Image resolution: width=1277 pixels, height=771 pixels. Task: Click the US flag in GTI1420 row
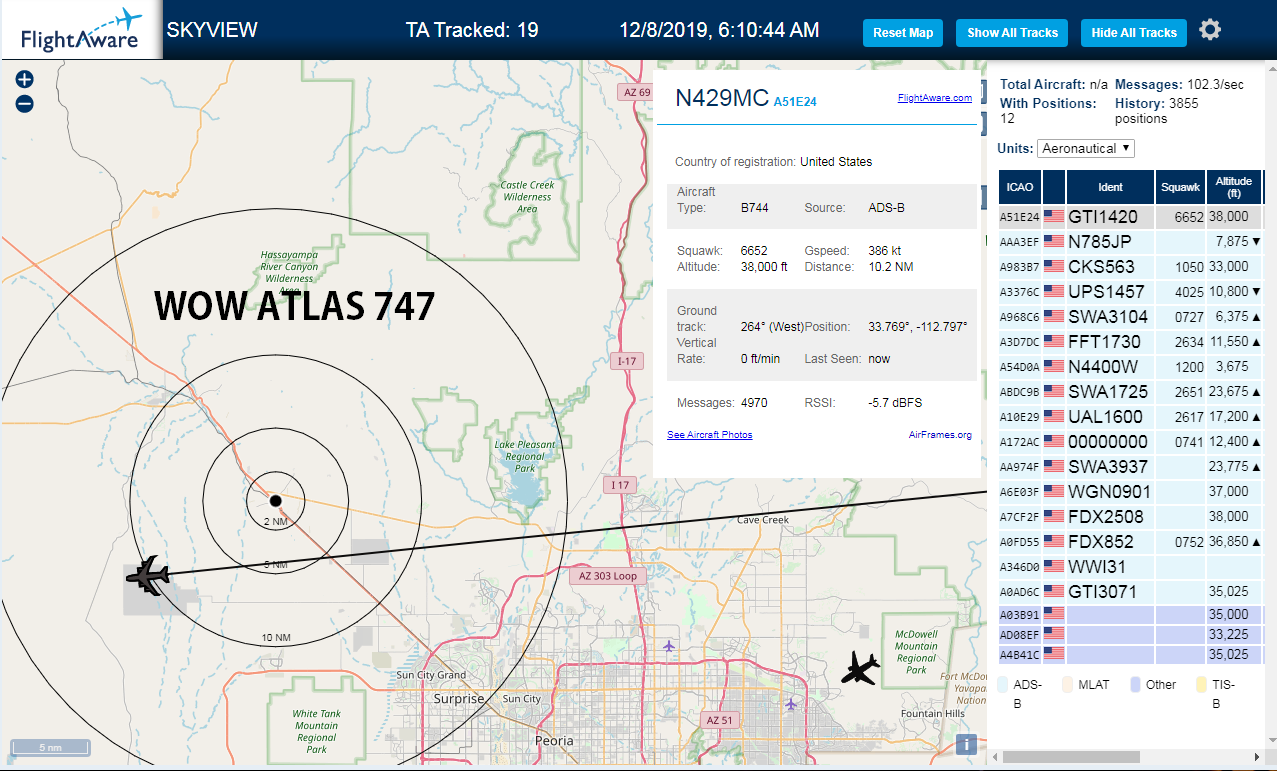coord(1053,216)
